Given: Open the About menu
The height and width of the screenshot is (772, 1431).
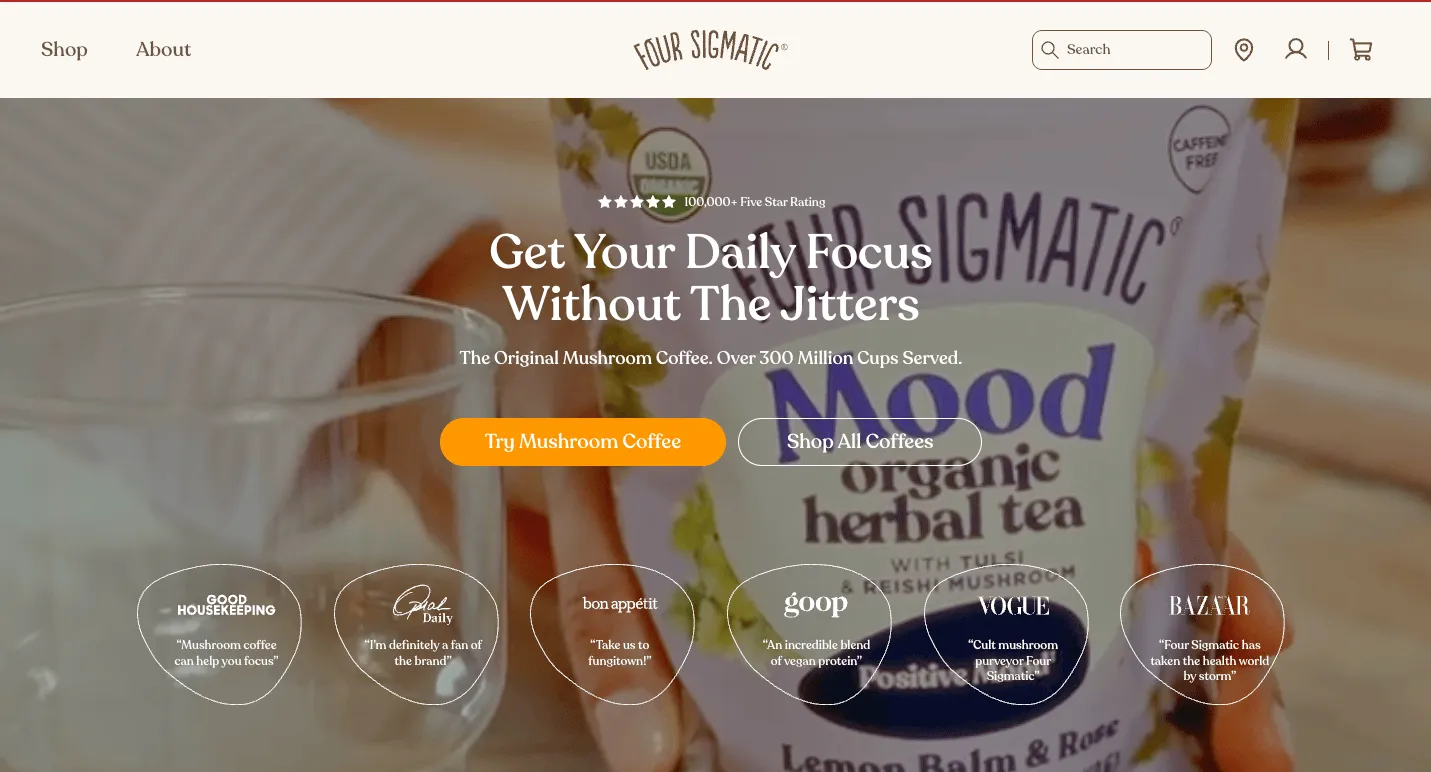Looking at the screenshot, I should coord(163,50).
